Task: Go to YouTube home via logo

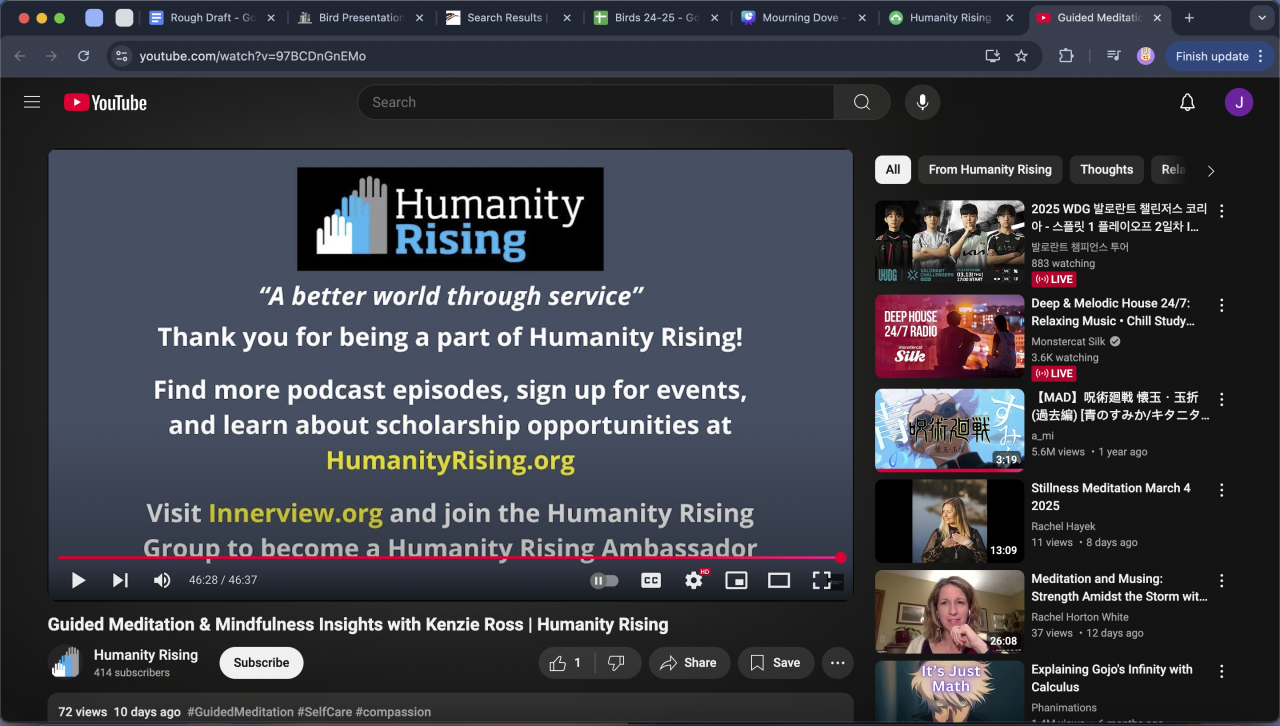Action: tap(105, 102)
